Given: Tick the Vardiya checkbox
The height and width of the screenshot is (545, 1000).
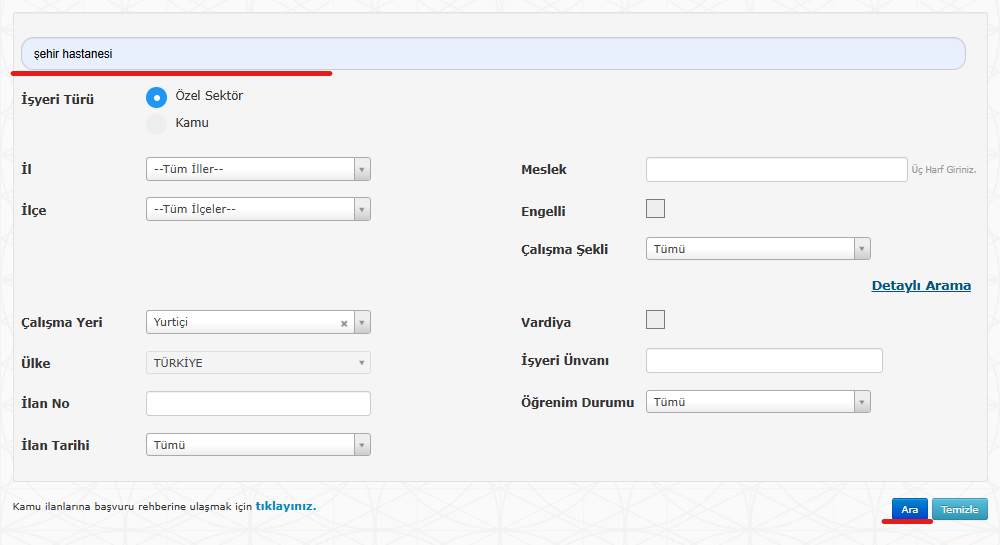Looking at the screenshot, I should click(655, 320).
